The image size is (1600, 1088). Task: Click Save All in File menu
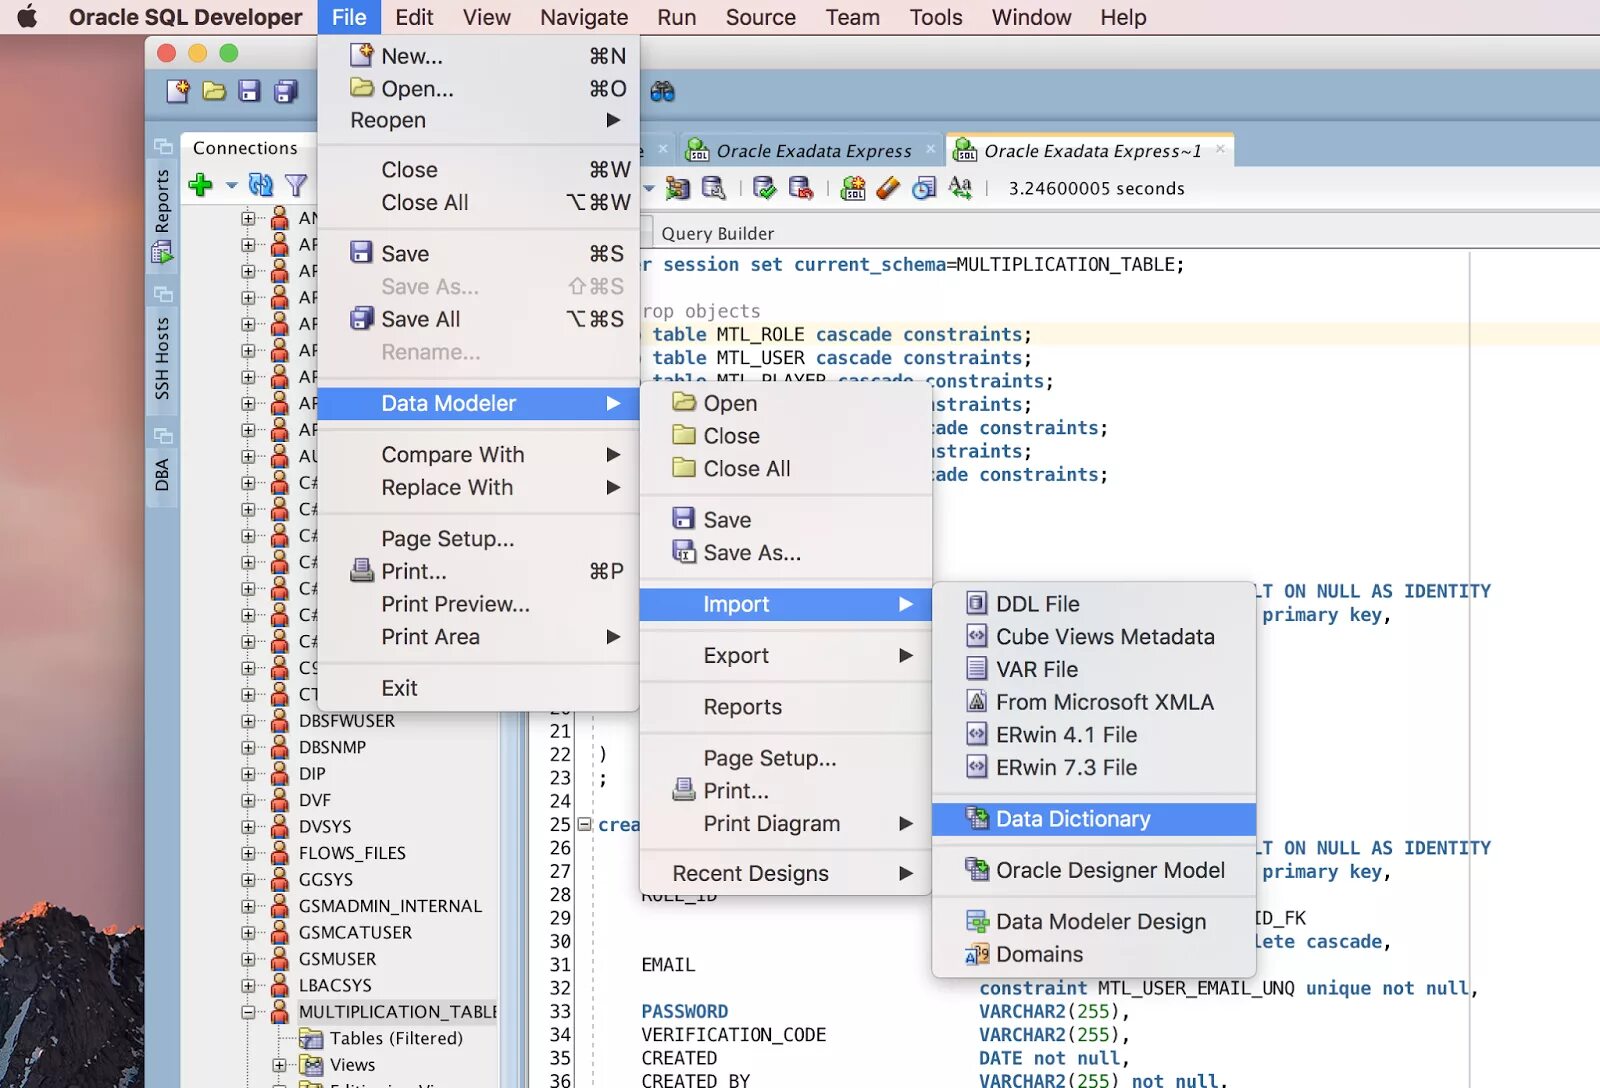tap(478, 320)
